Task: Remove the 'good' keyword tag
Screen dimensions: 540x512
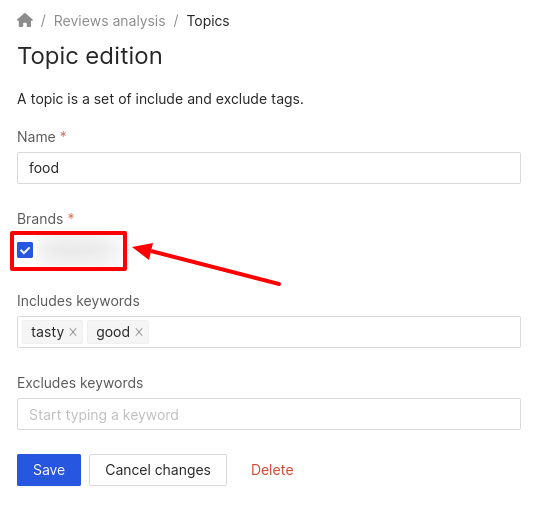Action: tap(139, 332)
